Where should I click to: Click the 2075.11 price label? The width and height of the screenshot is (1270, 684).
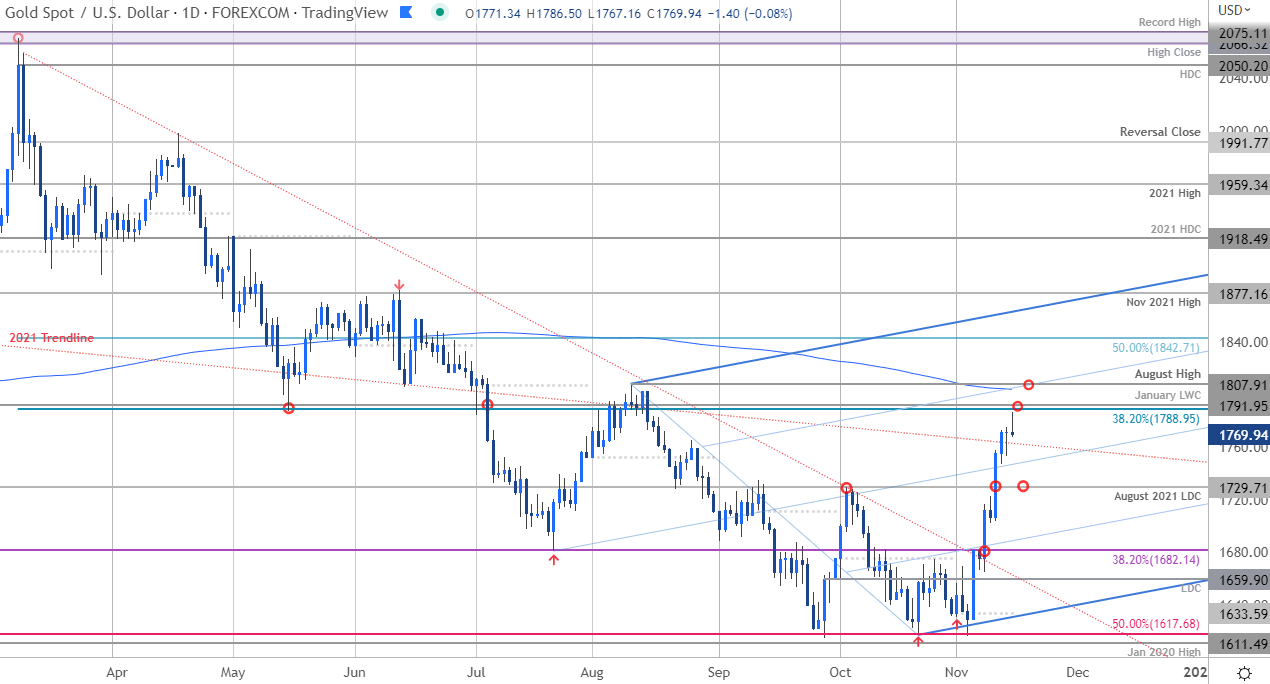1238,33
